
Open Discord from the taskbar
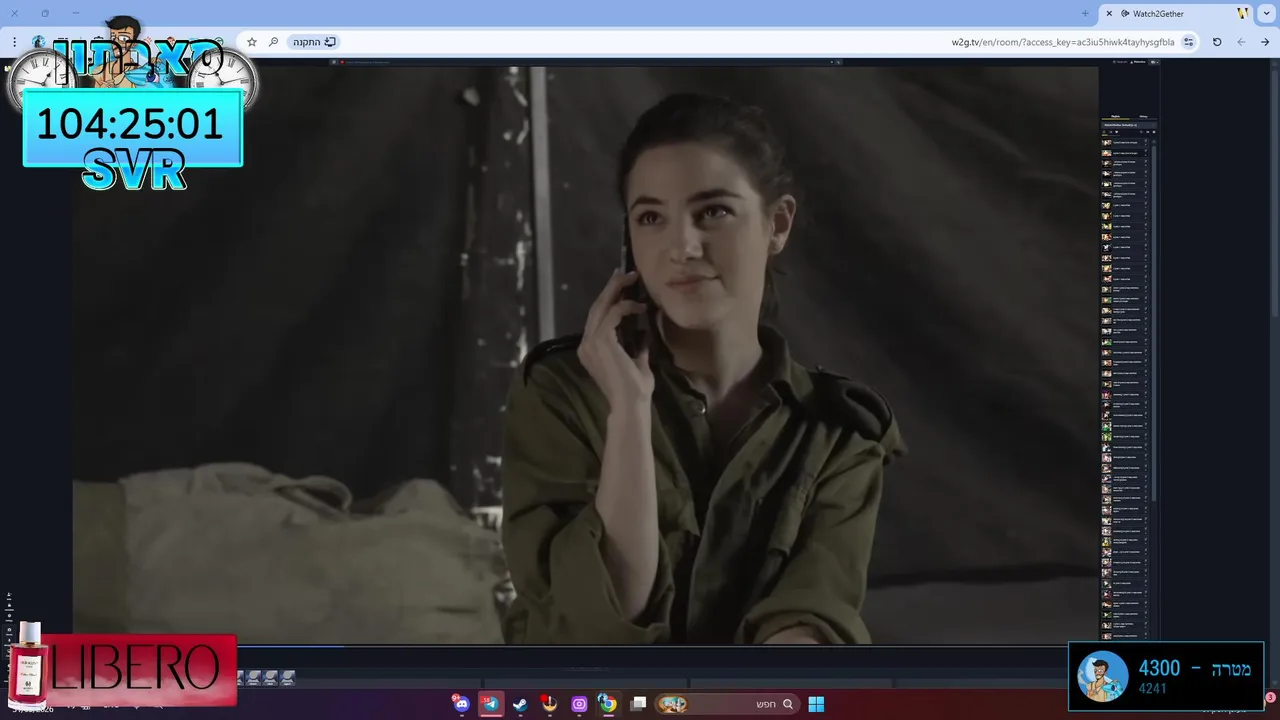[x=461, y=704]
